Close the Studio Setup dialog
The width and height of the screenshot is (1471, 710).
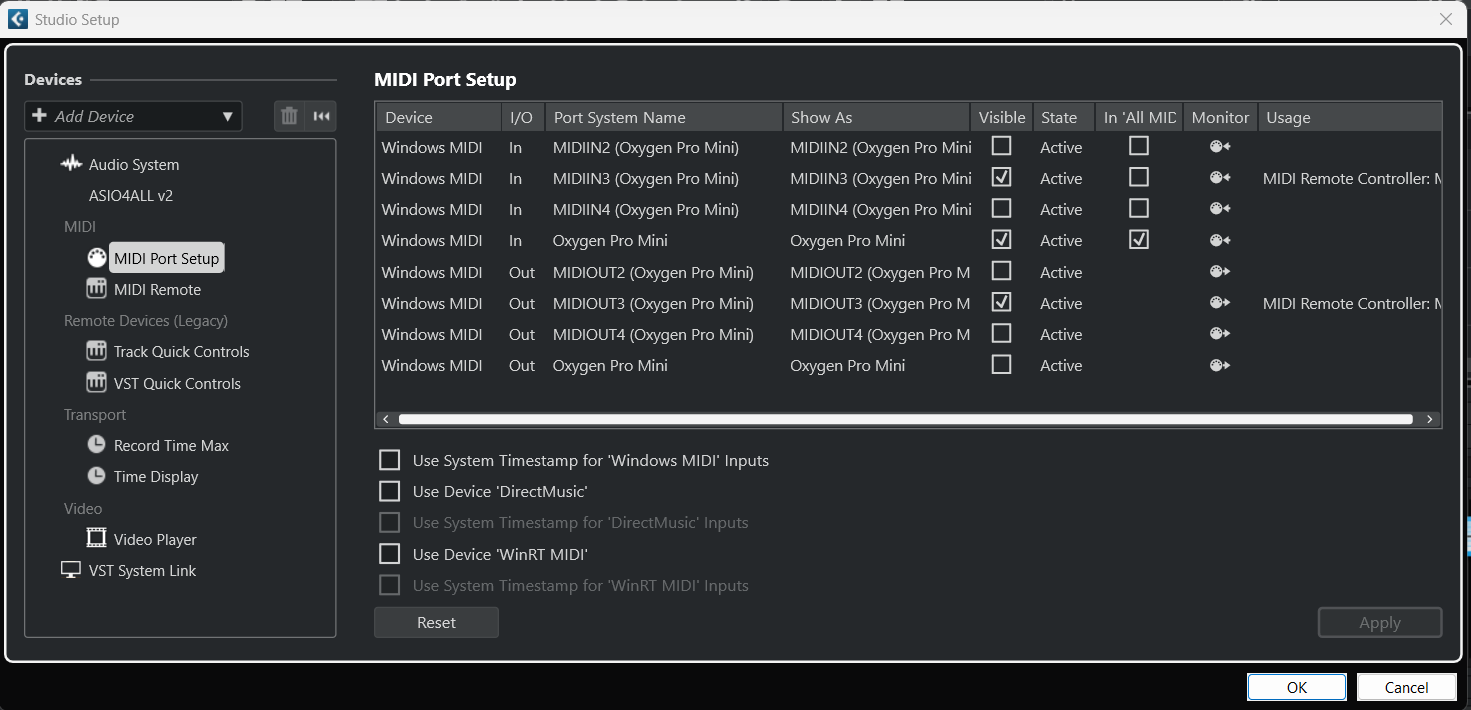point(1445,19)
